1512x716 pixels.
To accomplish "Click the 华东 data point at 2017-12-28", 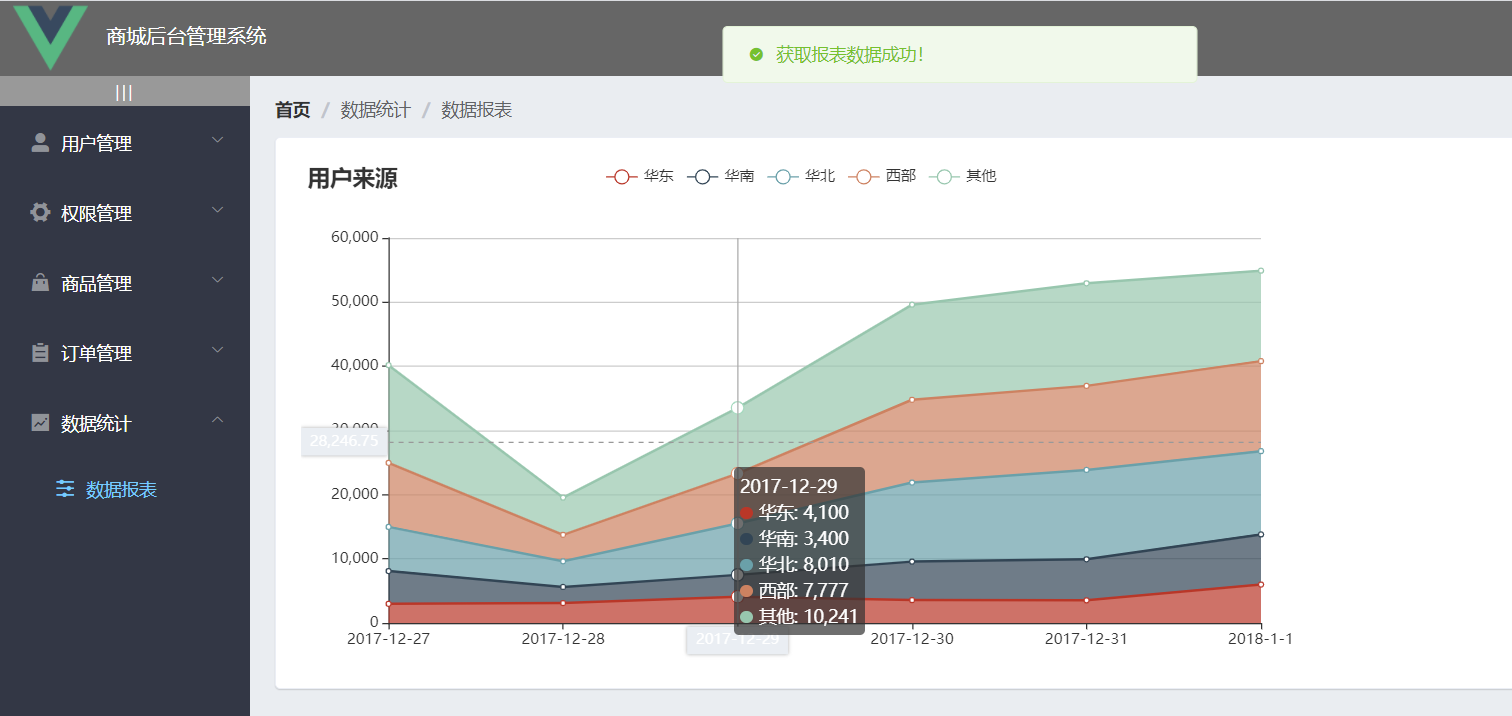I will [563, 603].
